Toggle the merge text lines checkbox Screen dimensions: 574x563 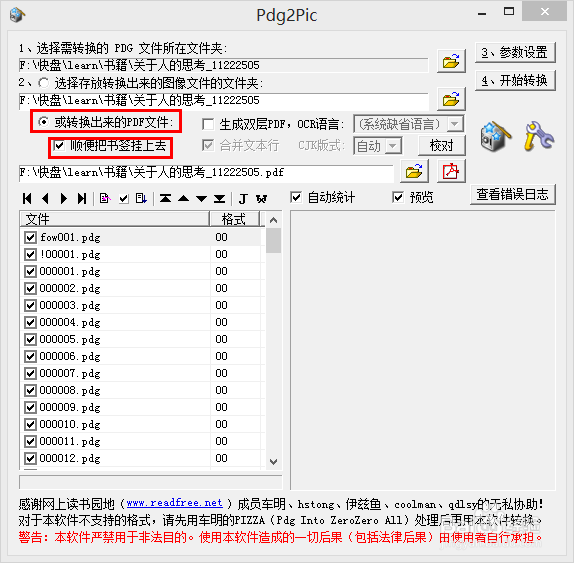tap(208, 145)
